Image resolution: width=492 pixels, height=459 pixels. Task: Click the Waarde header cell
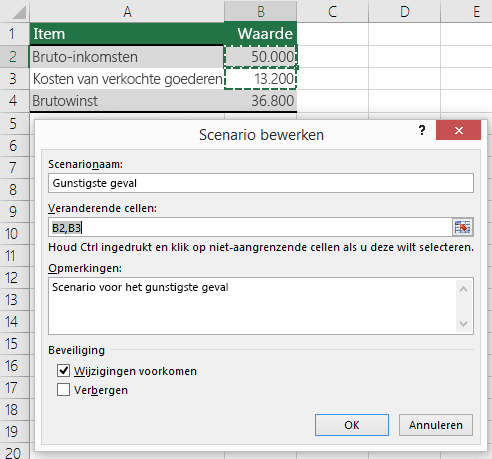click(261, 34)
